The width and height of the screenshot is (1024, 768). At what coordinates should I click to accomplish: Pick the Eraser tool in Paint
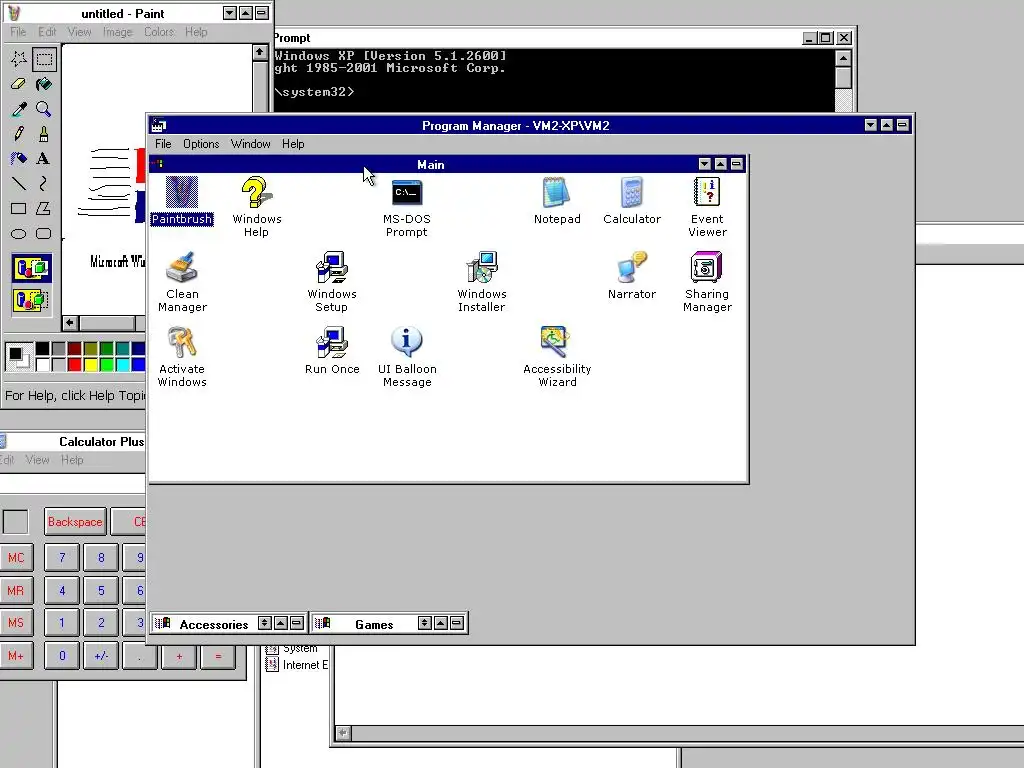click(18, 84)
